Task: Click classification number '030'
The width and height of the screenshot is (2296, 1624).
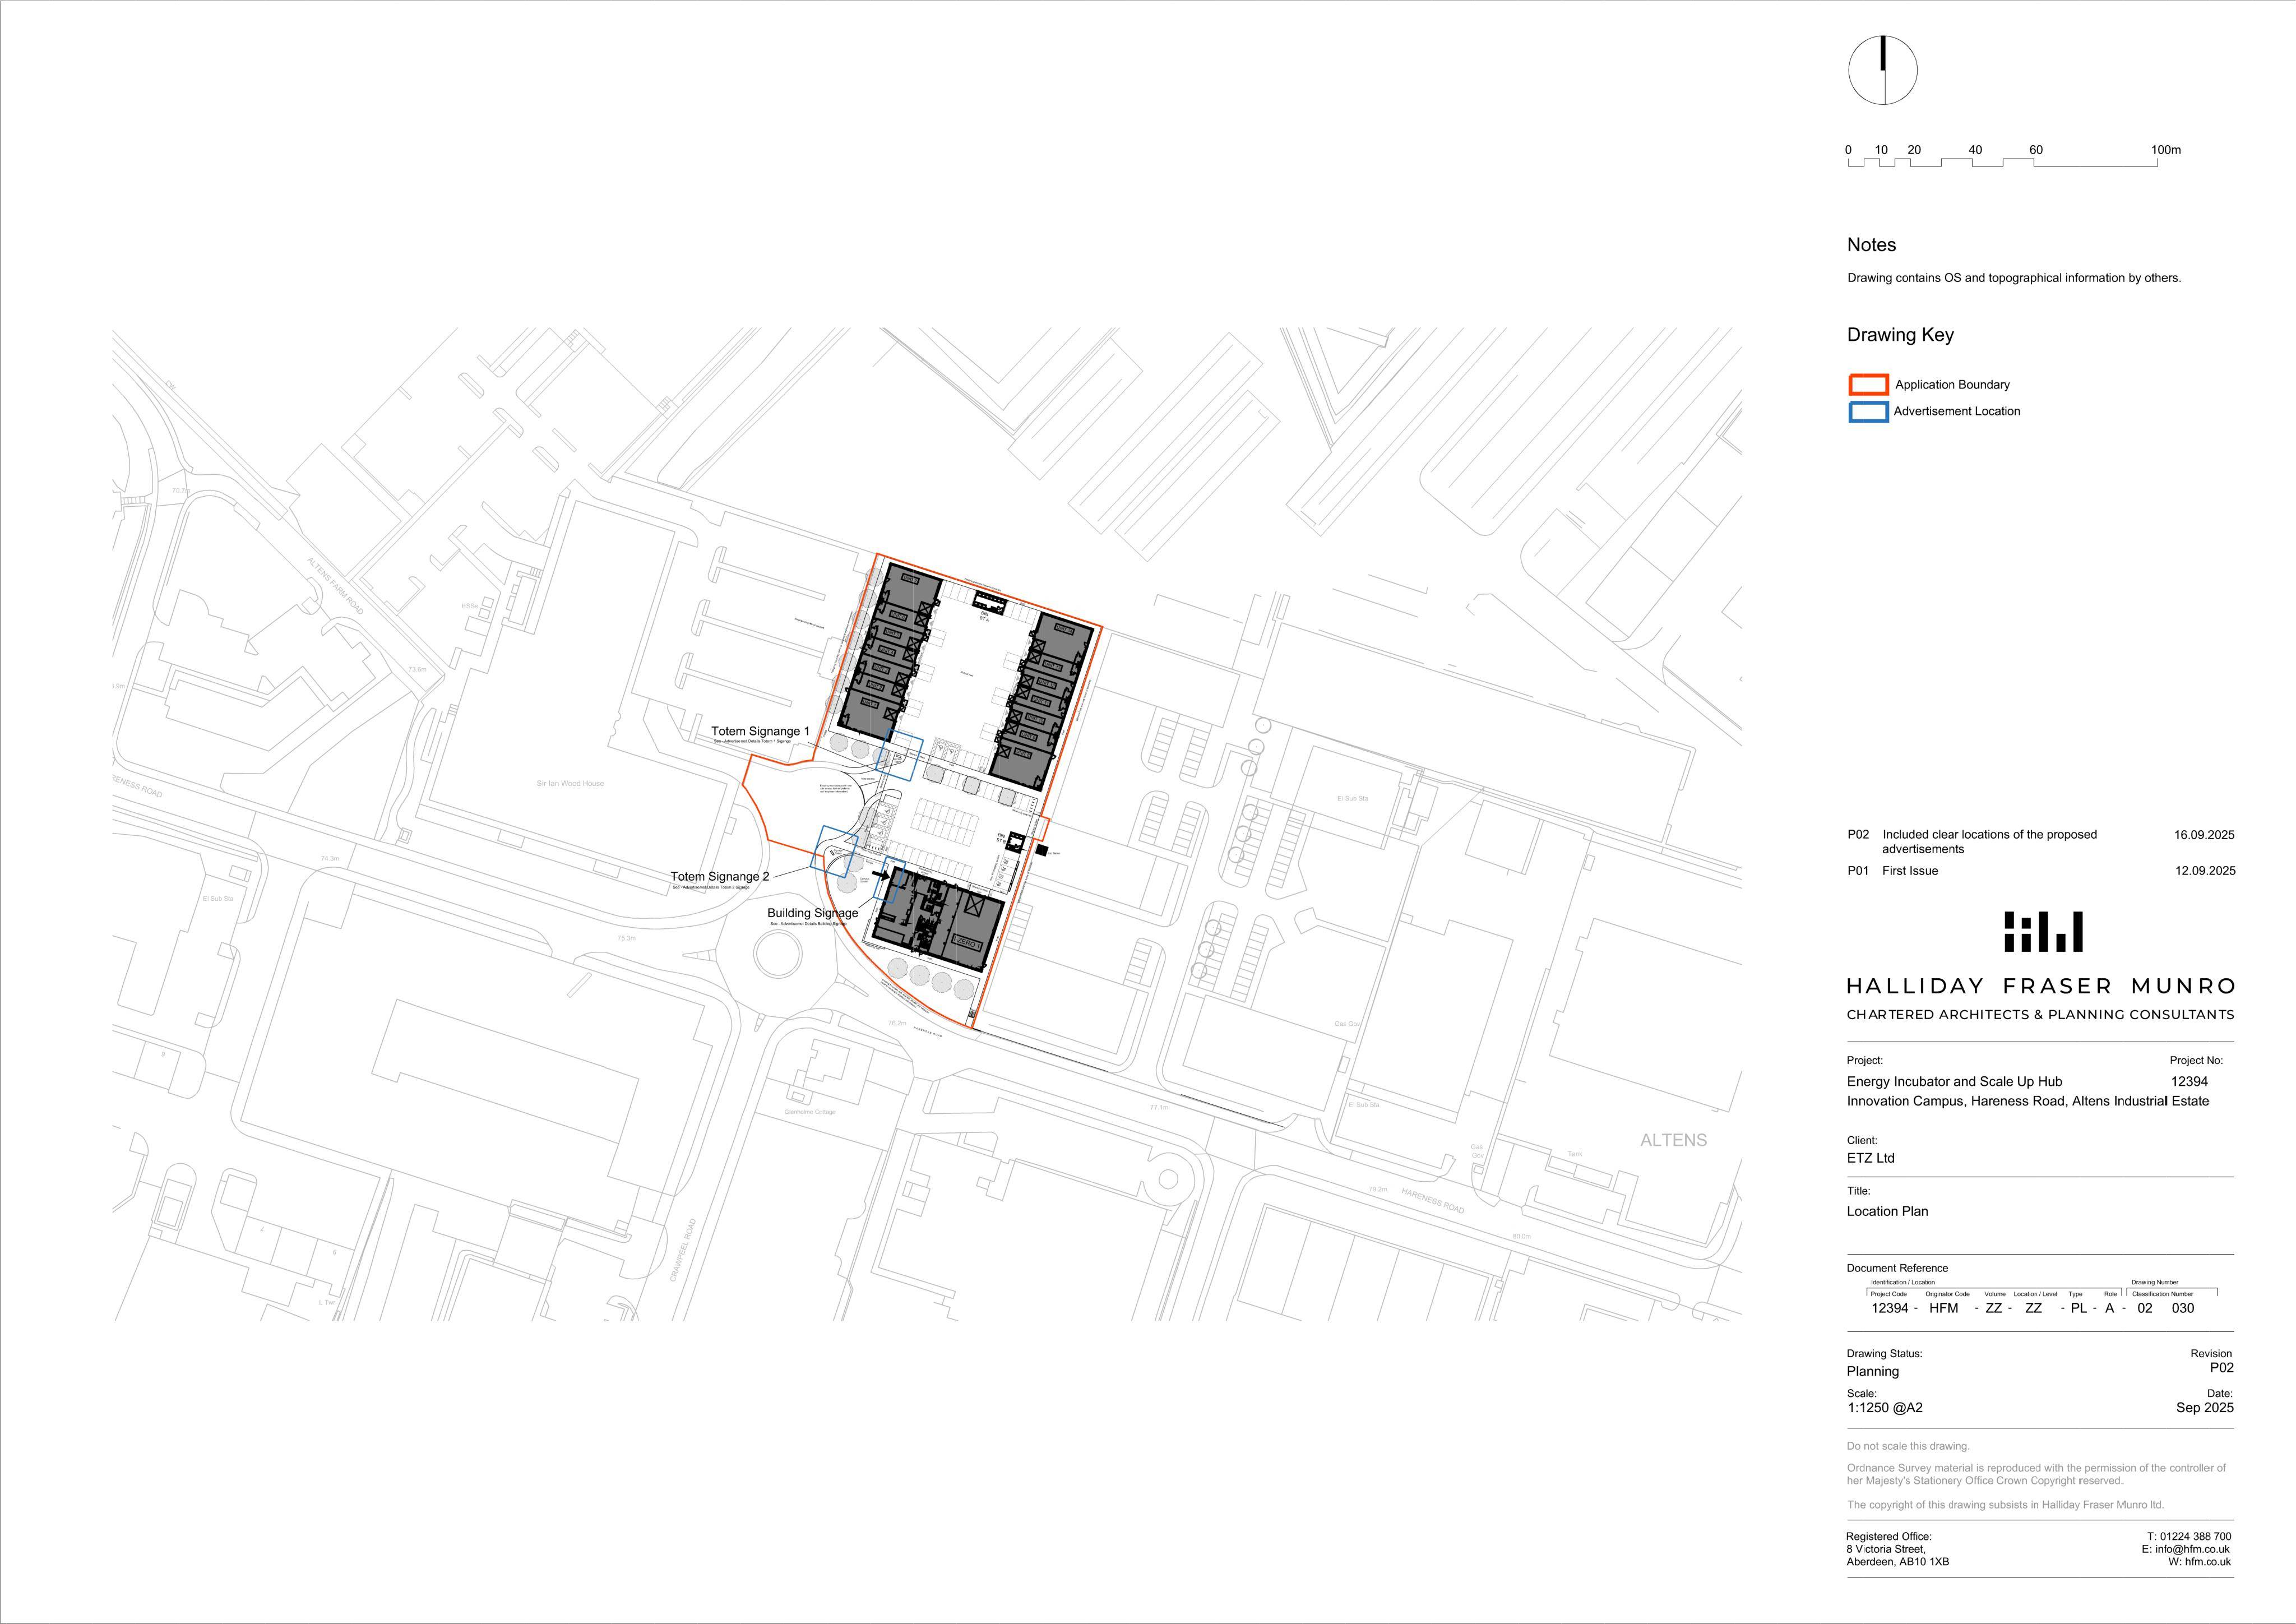Action: [2183, 1308]
